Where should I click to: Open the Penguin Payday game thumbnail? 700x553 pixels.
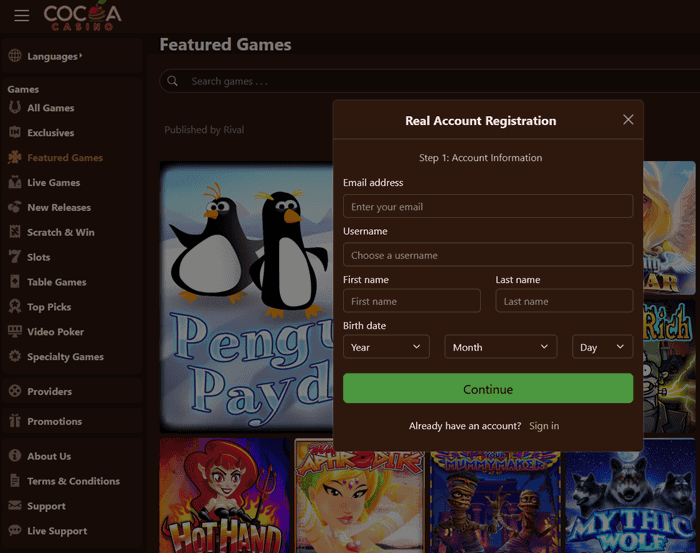coord(246,297)
